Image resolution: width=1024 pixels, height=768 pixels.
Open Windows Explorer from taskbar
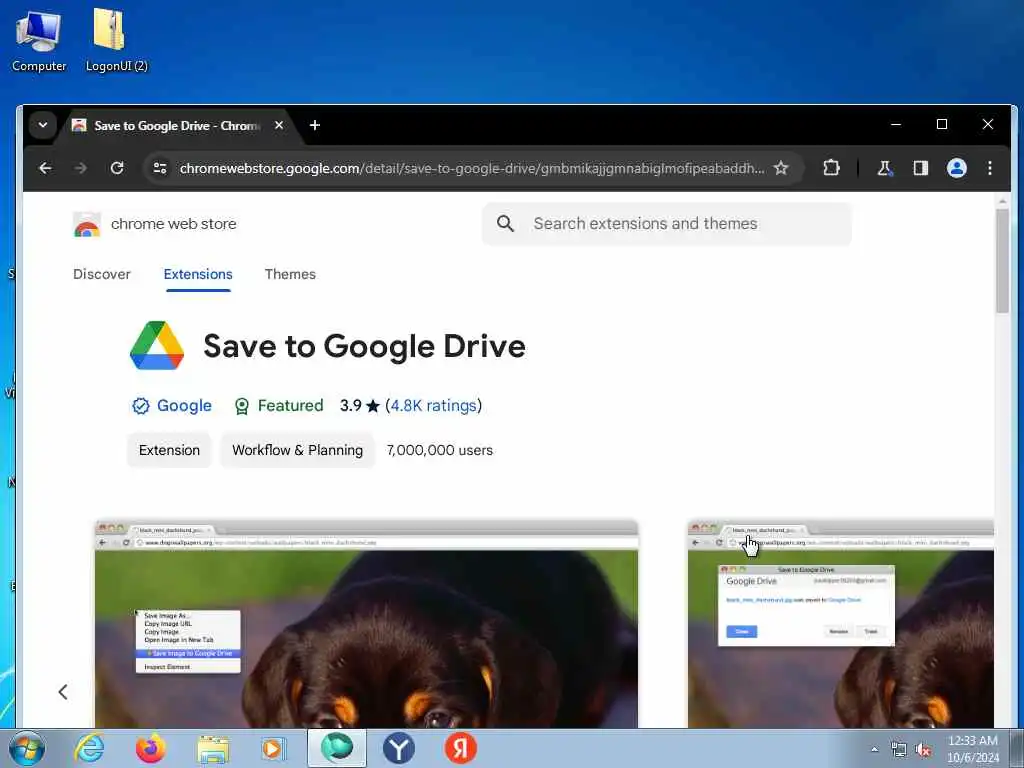(x=214, y=749)
